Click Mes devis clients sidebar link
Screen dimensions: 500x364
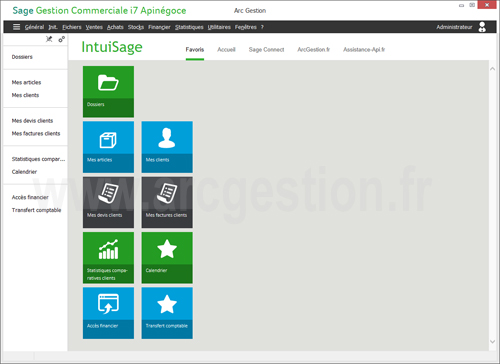click(32, 121)
